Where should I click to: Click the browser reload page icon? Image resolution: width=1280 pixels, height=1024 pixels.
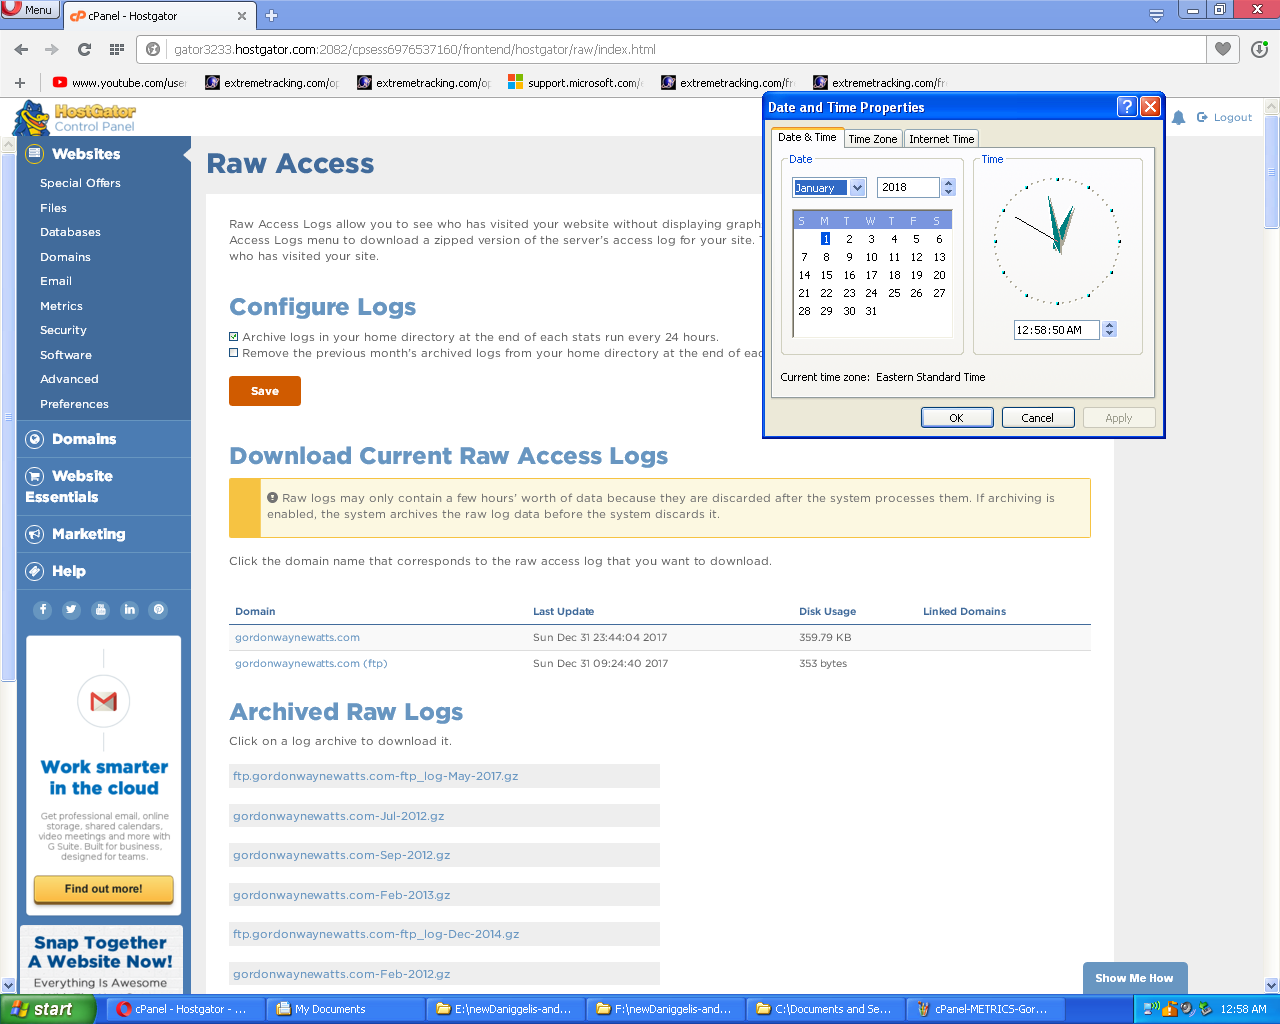pyautogui.click(x=84, y=49)
